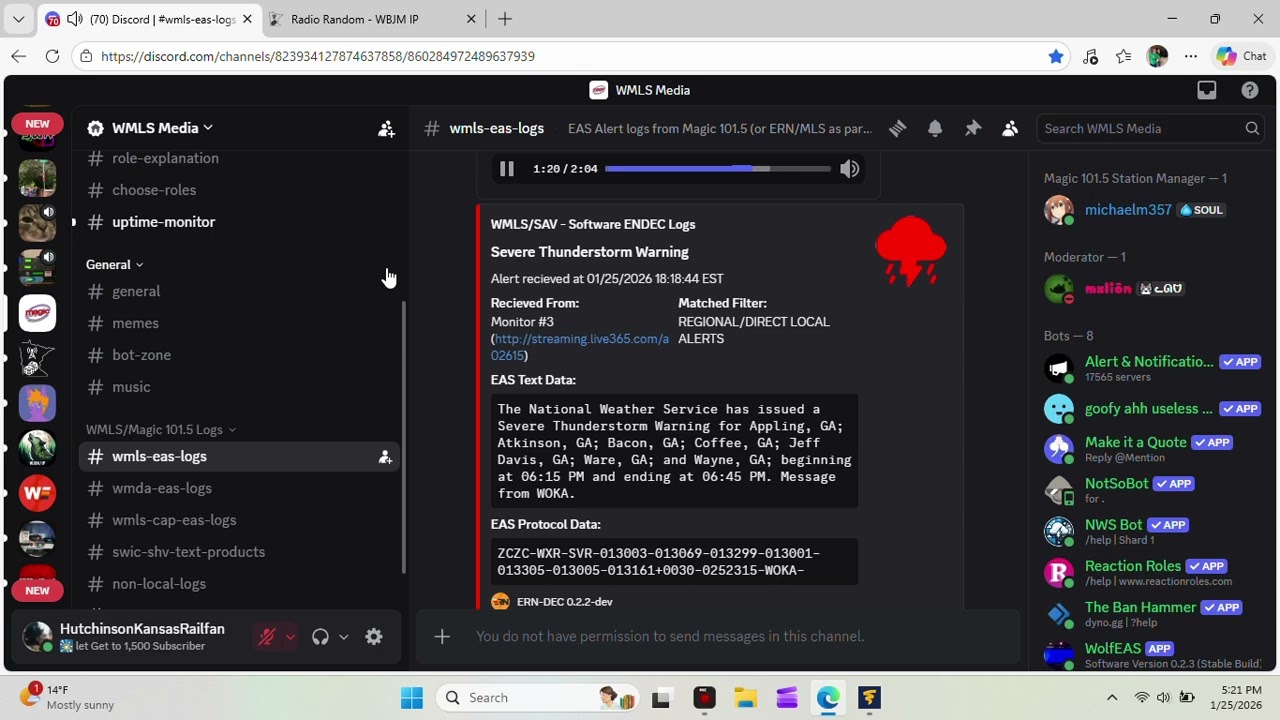1280x720 pixels.
Task: Open the Copilot Chat button
Action: pos(1241,56)
